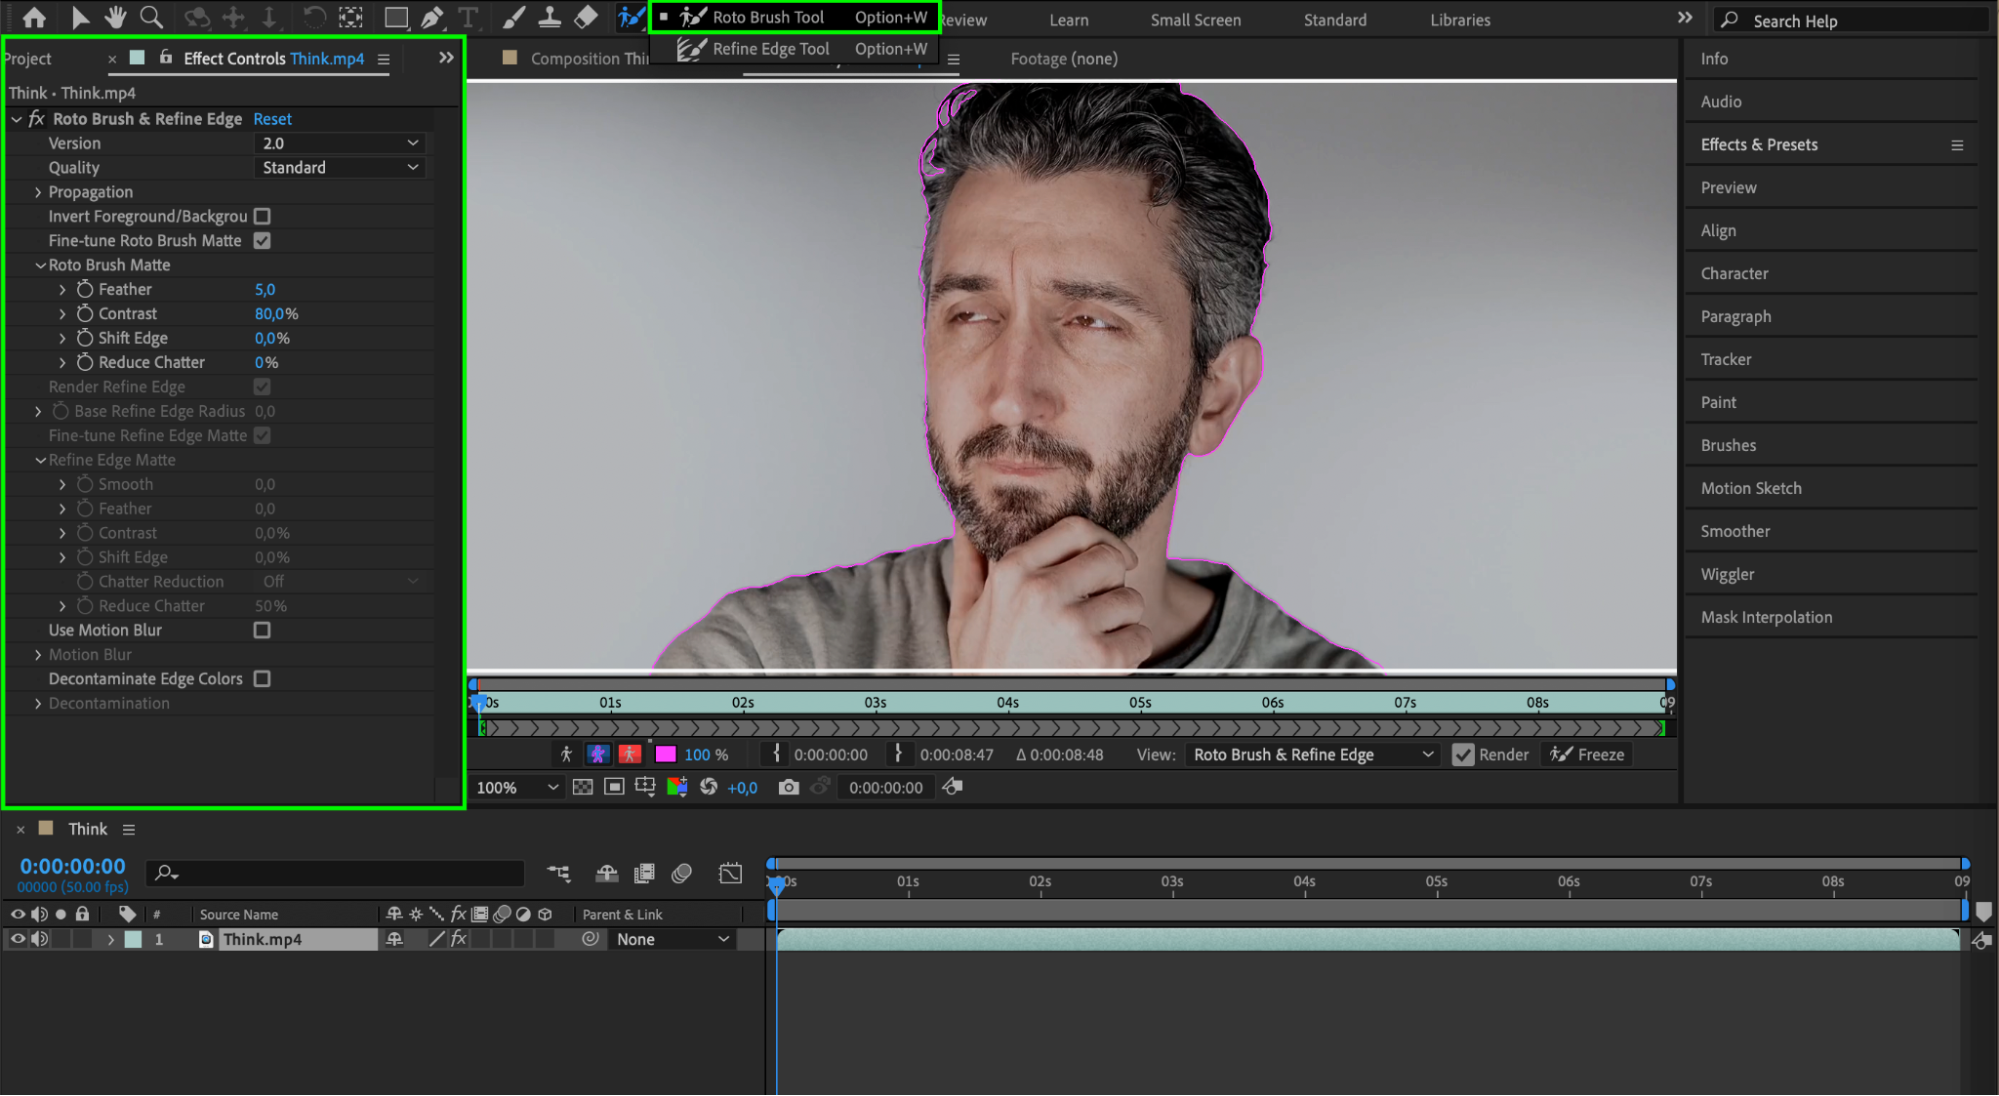
Task: Click the Home icon
Action: coord(34,17)
